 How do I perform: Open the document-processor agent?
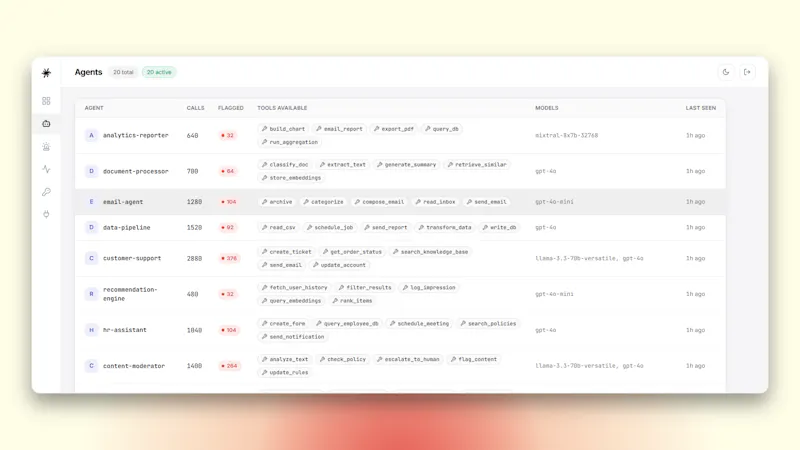[136, 171]
